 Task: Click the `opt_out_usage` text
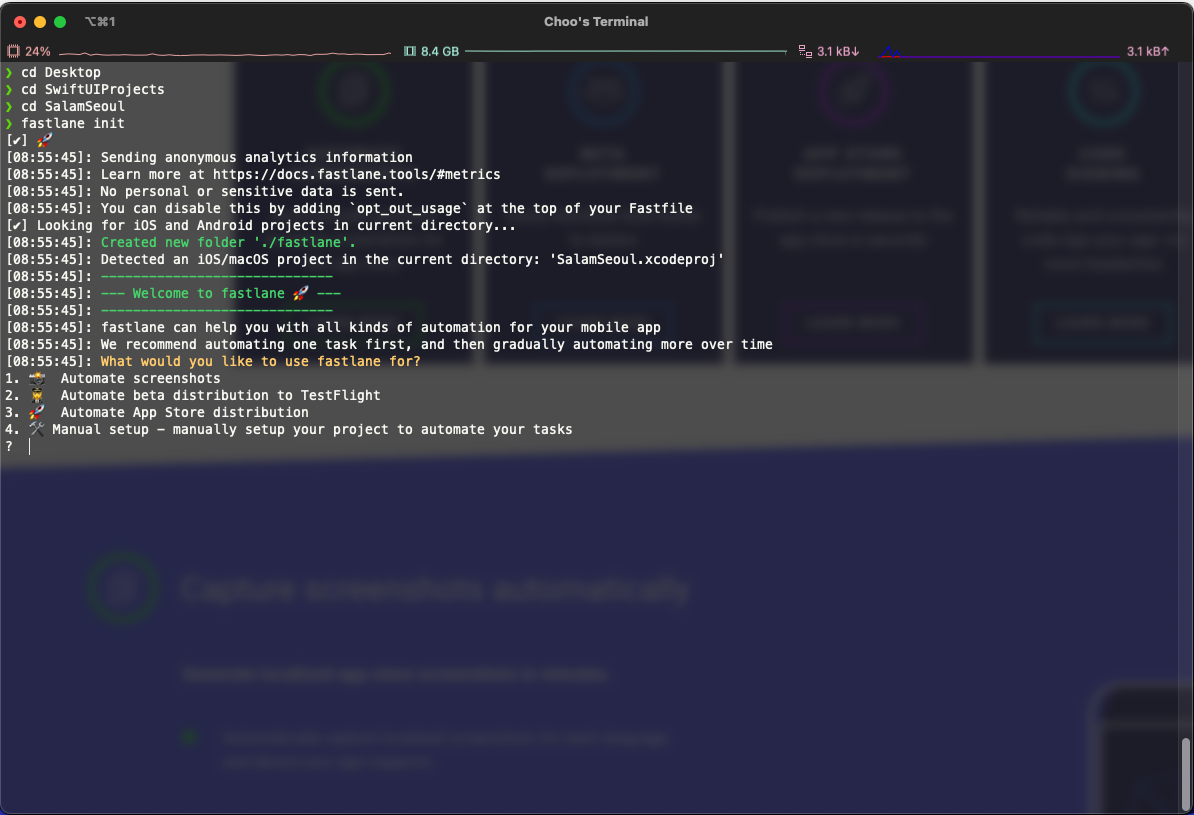point(409,209)
